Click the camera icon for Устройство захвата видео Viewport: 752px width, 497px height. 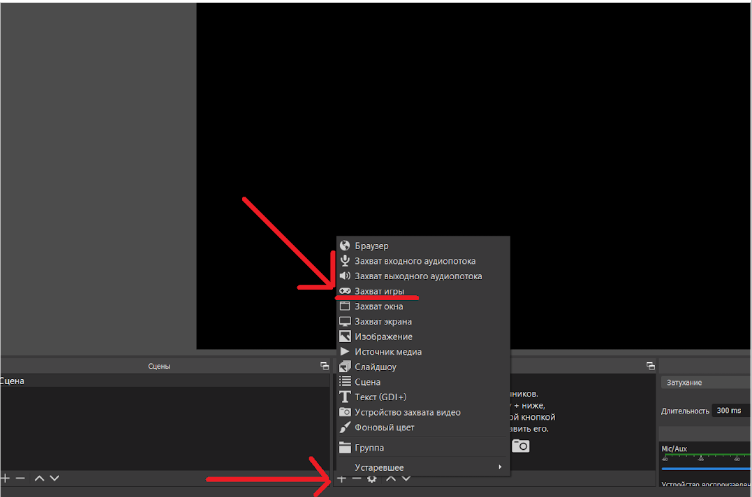345,412
